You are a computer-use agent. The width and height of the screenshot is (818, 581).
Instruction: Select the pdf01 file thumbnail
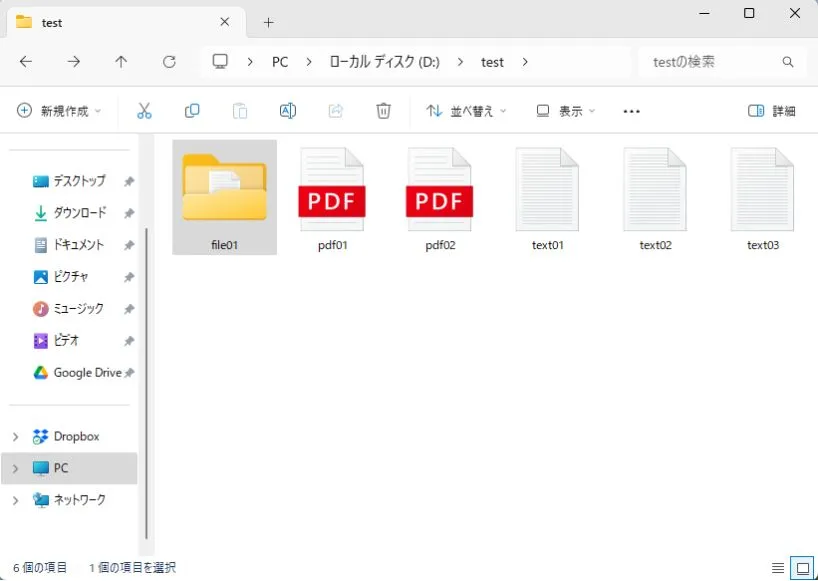332,196
